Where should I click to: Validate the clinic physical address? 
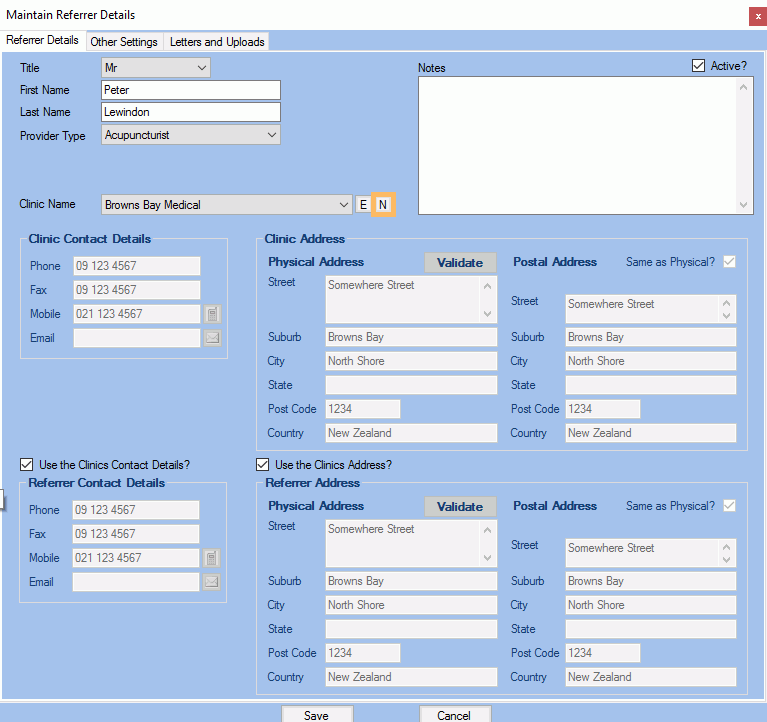(460, 263)
